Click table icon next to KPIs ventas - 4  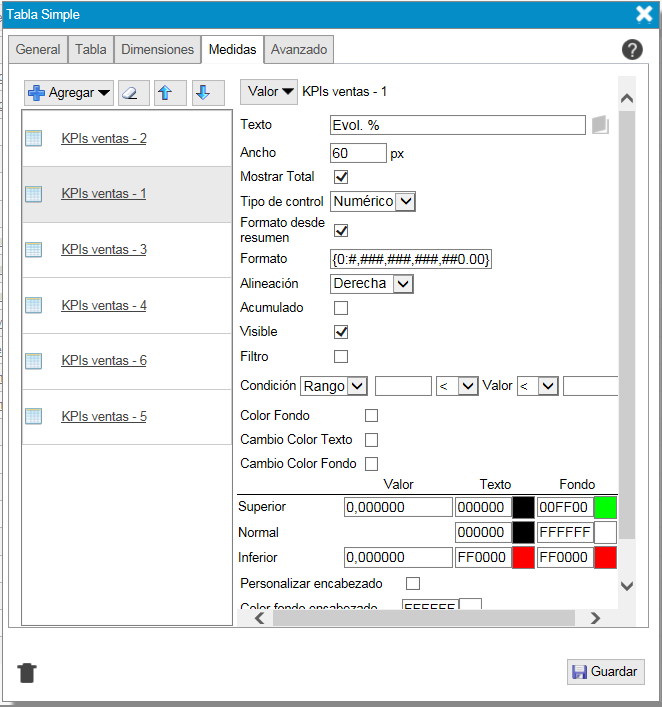click(x=34, y=306)
